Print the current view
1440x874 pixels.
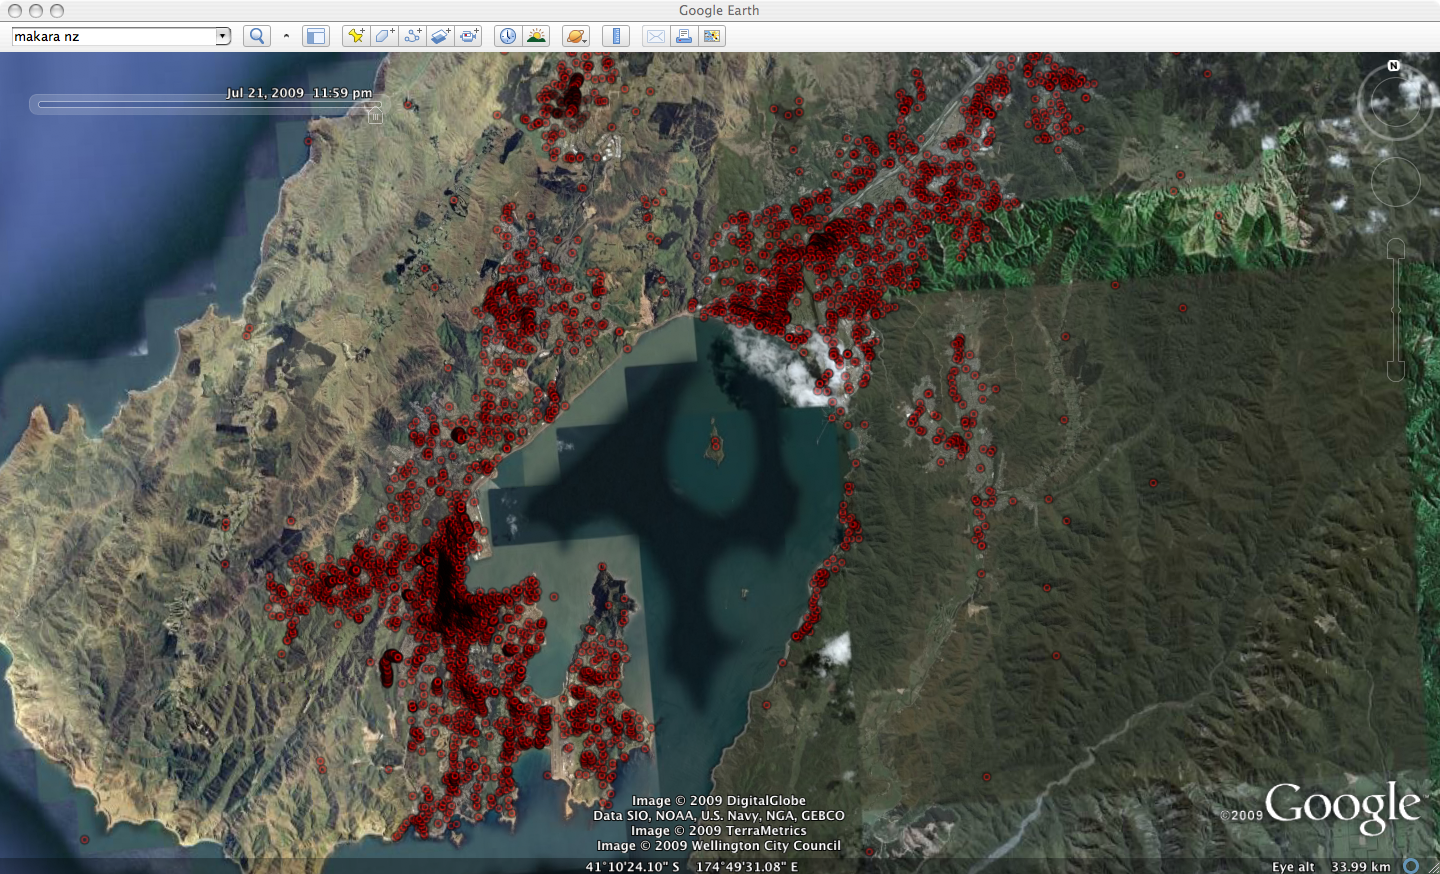coord(684,36)
